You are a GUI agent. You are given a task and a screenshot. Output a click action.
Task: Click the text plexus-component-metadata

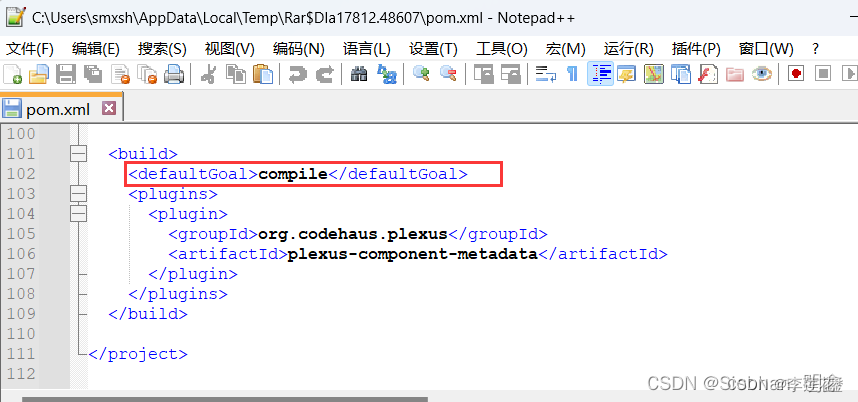(413, 254)
